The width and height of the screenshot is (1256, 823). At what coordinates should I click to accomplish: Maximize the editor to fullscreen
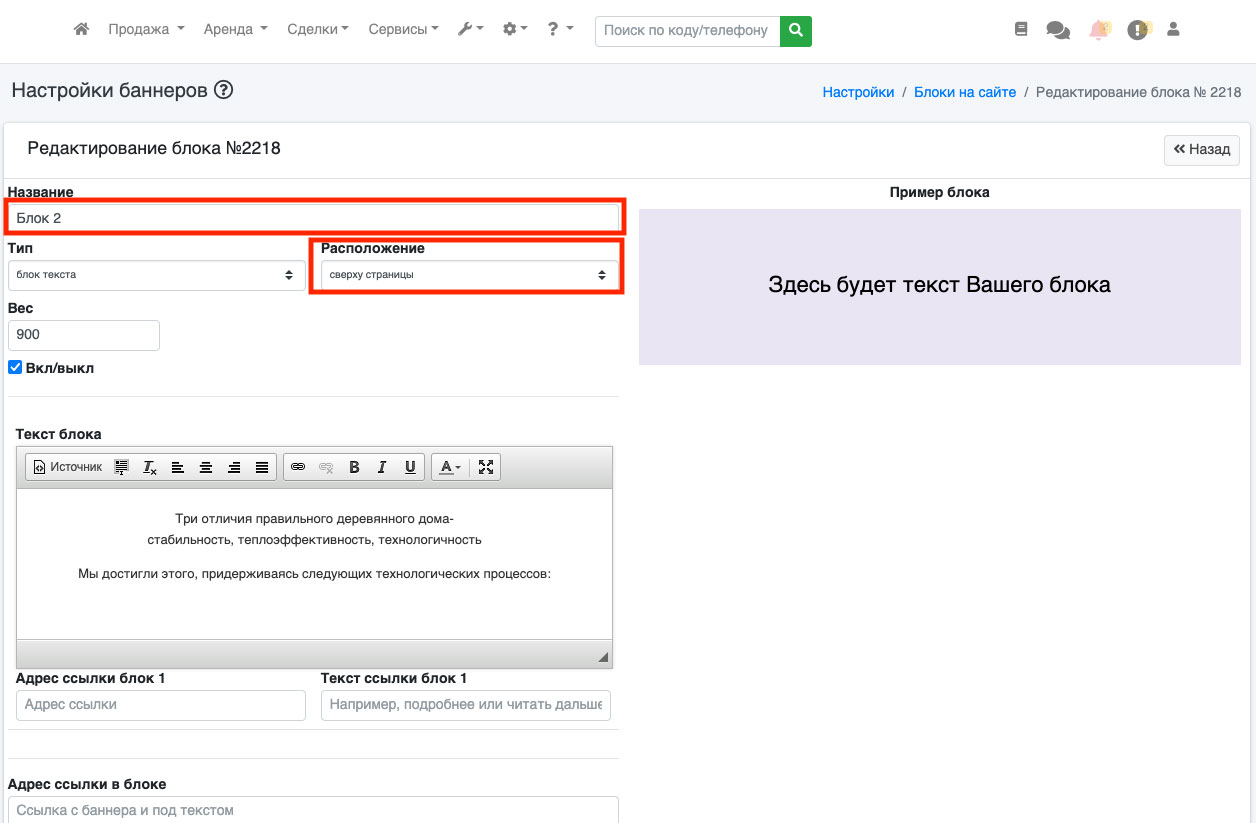pos(486,467)
